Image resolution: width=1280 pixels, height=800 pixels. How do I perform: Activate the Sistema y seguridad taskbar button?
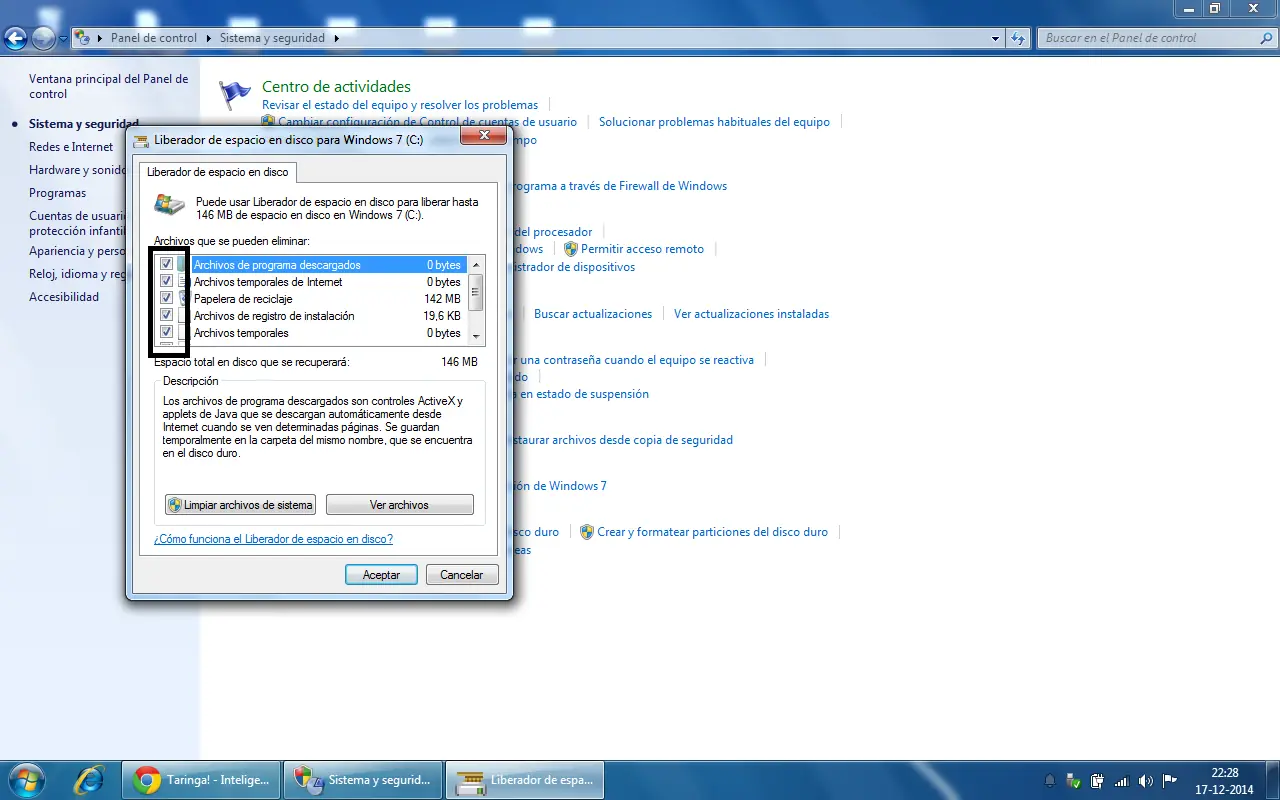[x=362, y=780]
